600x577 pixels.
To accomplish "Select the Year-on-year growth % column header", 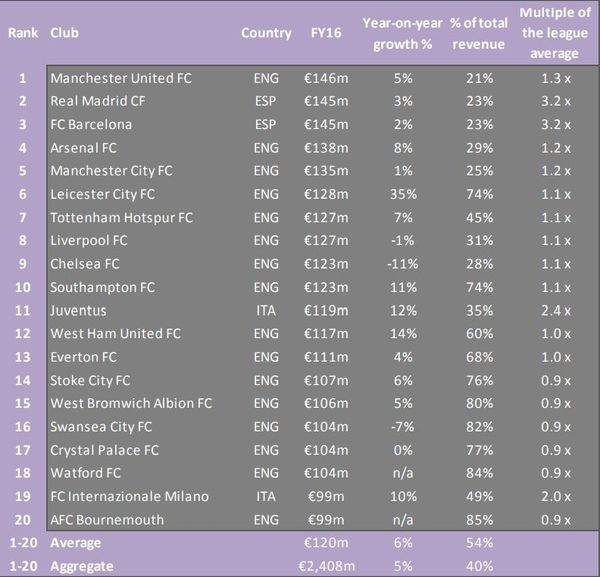I will [x=403, y=34].
